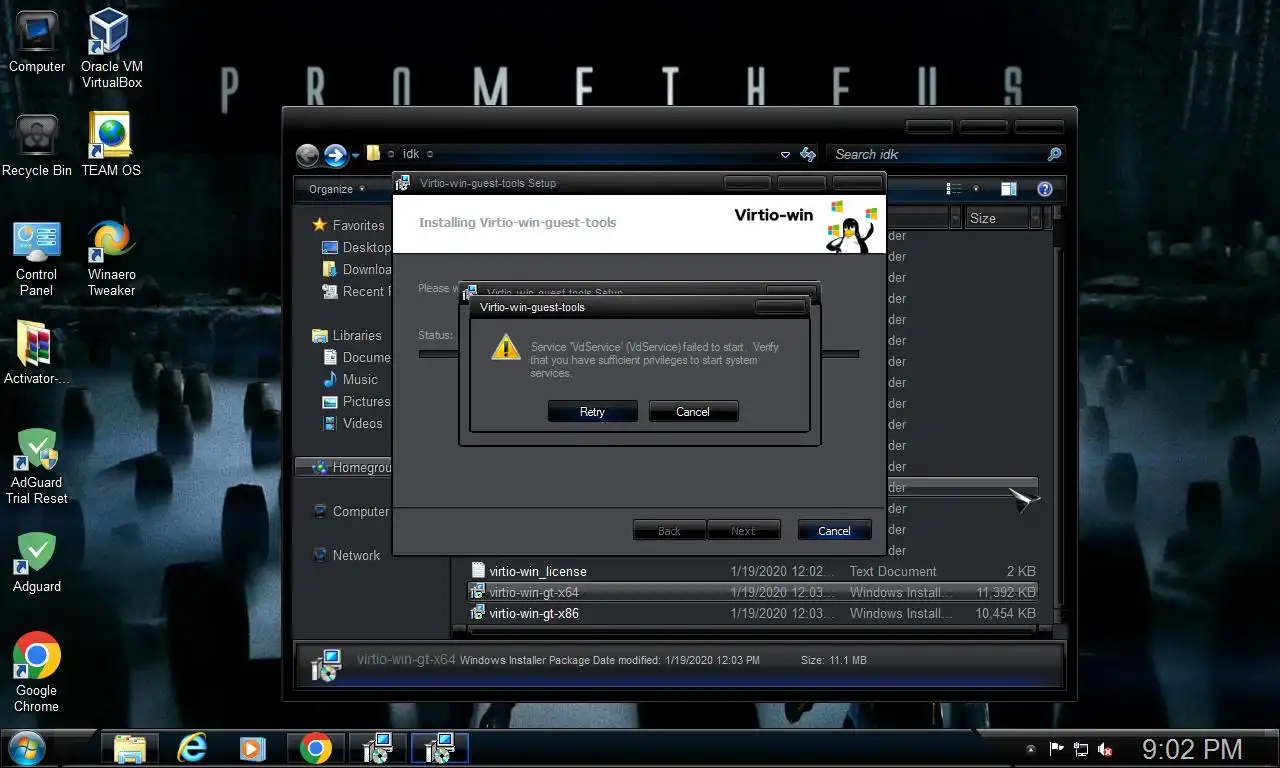The height and width of the screenshot is (768, 1280).
Task: Open the view options dropdown arrow
Action: pos(976,189)
